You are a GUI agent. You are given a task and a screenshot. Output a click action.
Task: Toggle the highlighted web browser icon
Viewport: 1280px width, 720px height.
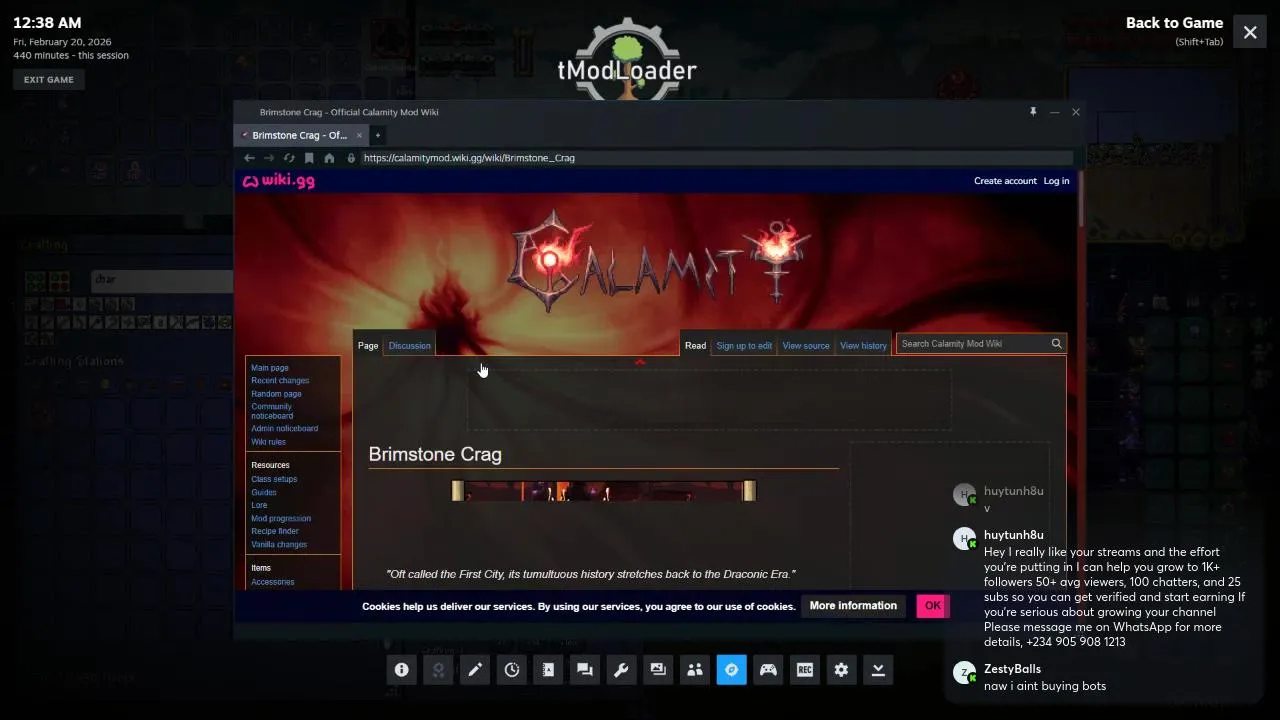tap(731, 670)
